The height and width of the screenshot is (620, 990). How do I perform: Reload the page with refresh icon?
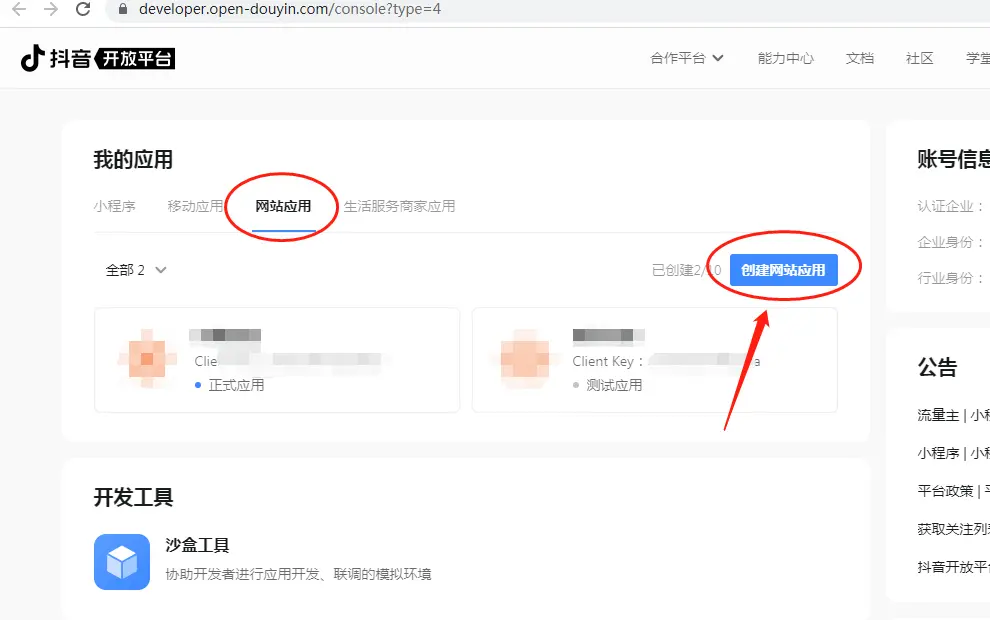[83, 9]
